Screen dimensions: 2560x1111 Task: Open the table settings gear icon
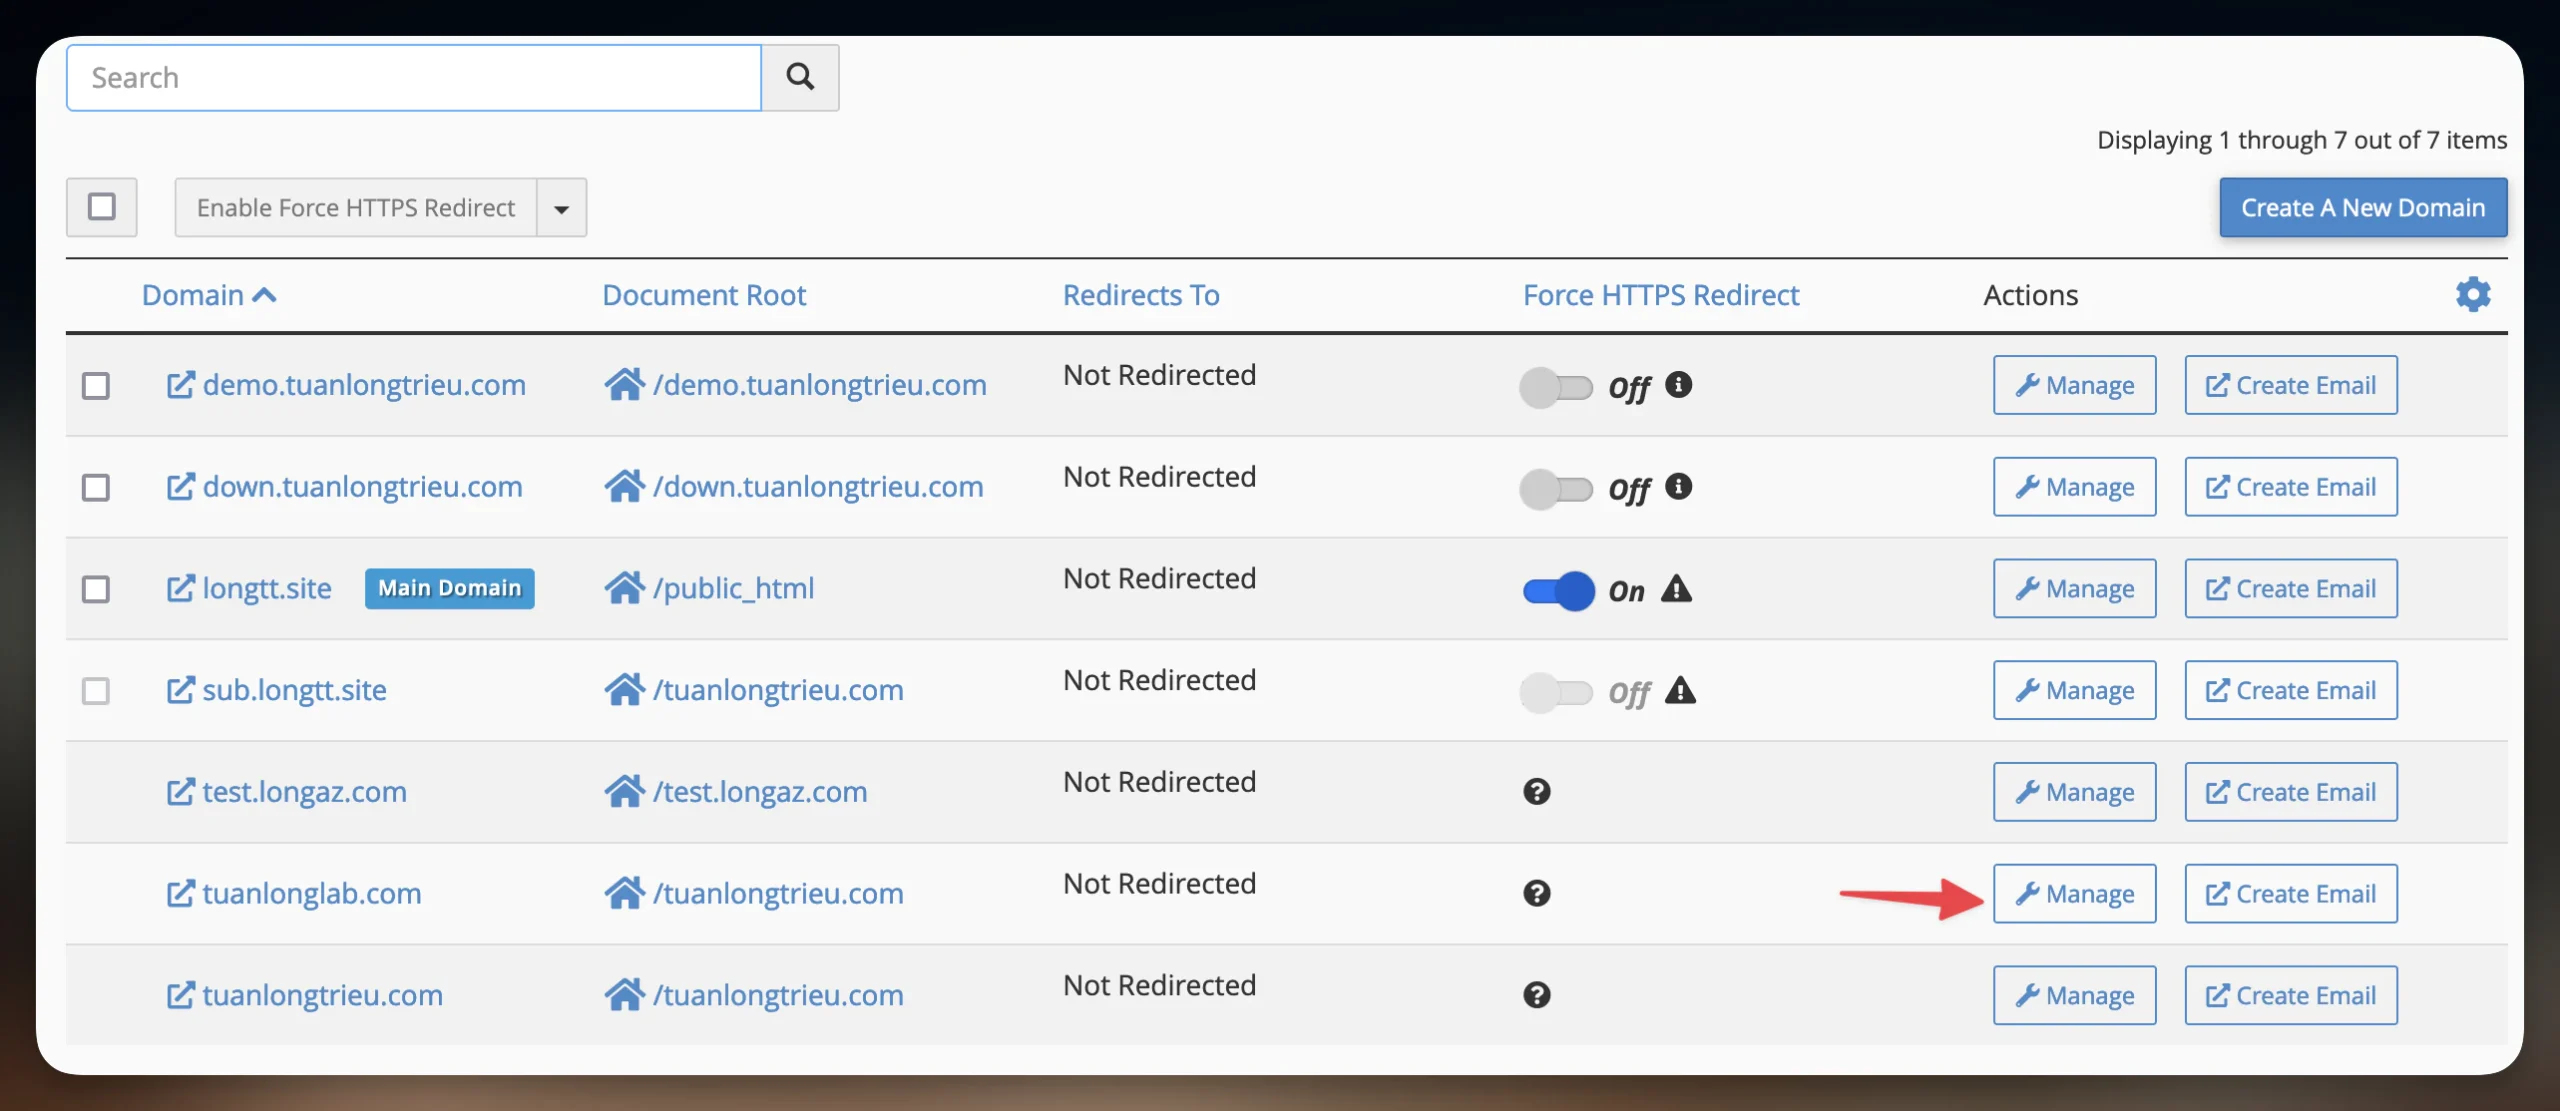2472,294
